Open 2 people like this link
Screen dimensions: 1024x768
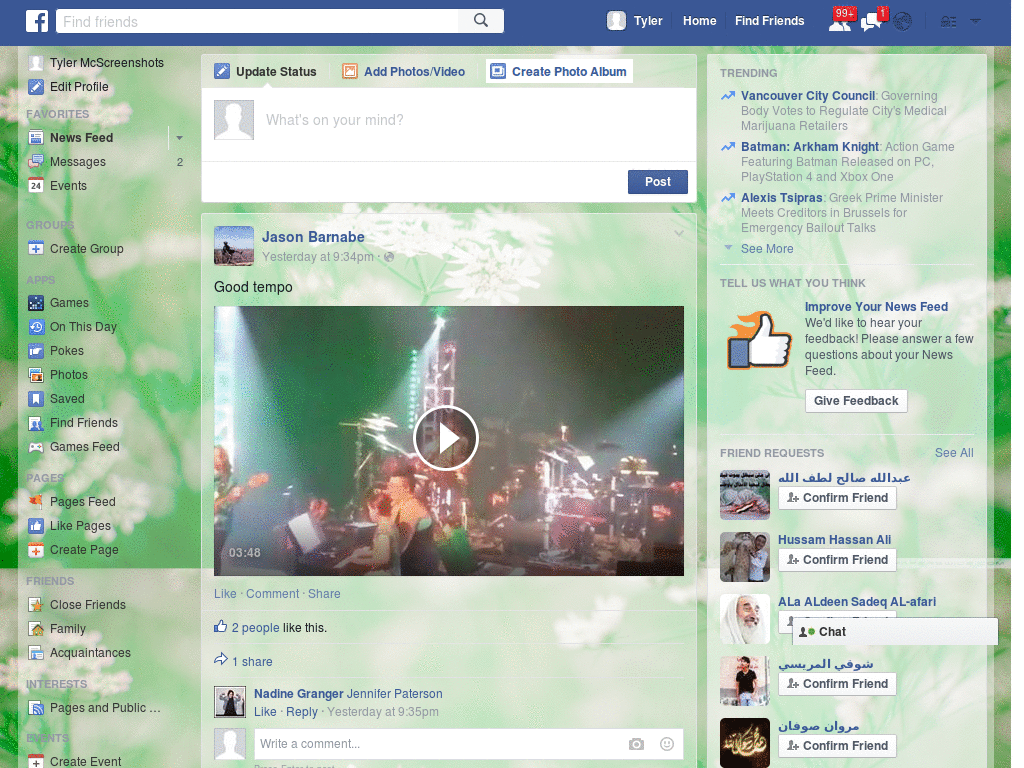click(255, 628)
